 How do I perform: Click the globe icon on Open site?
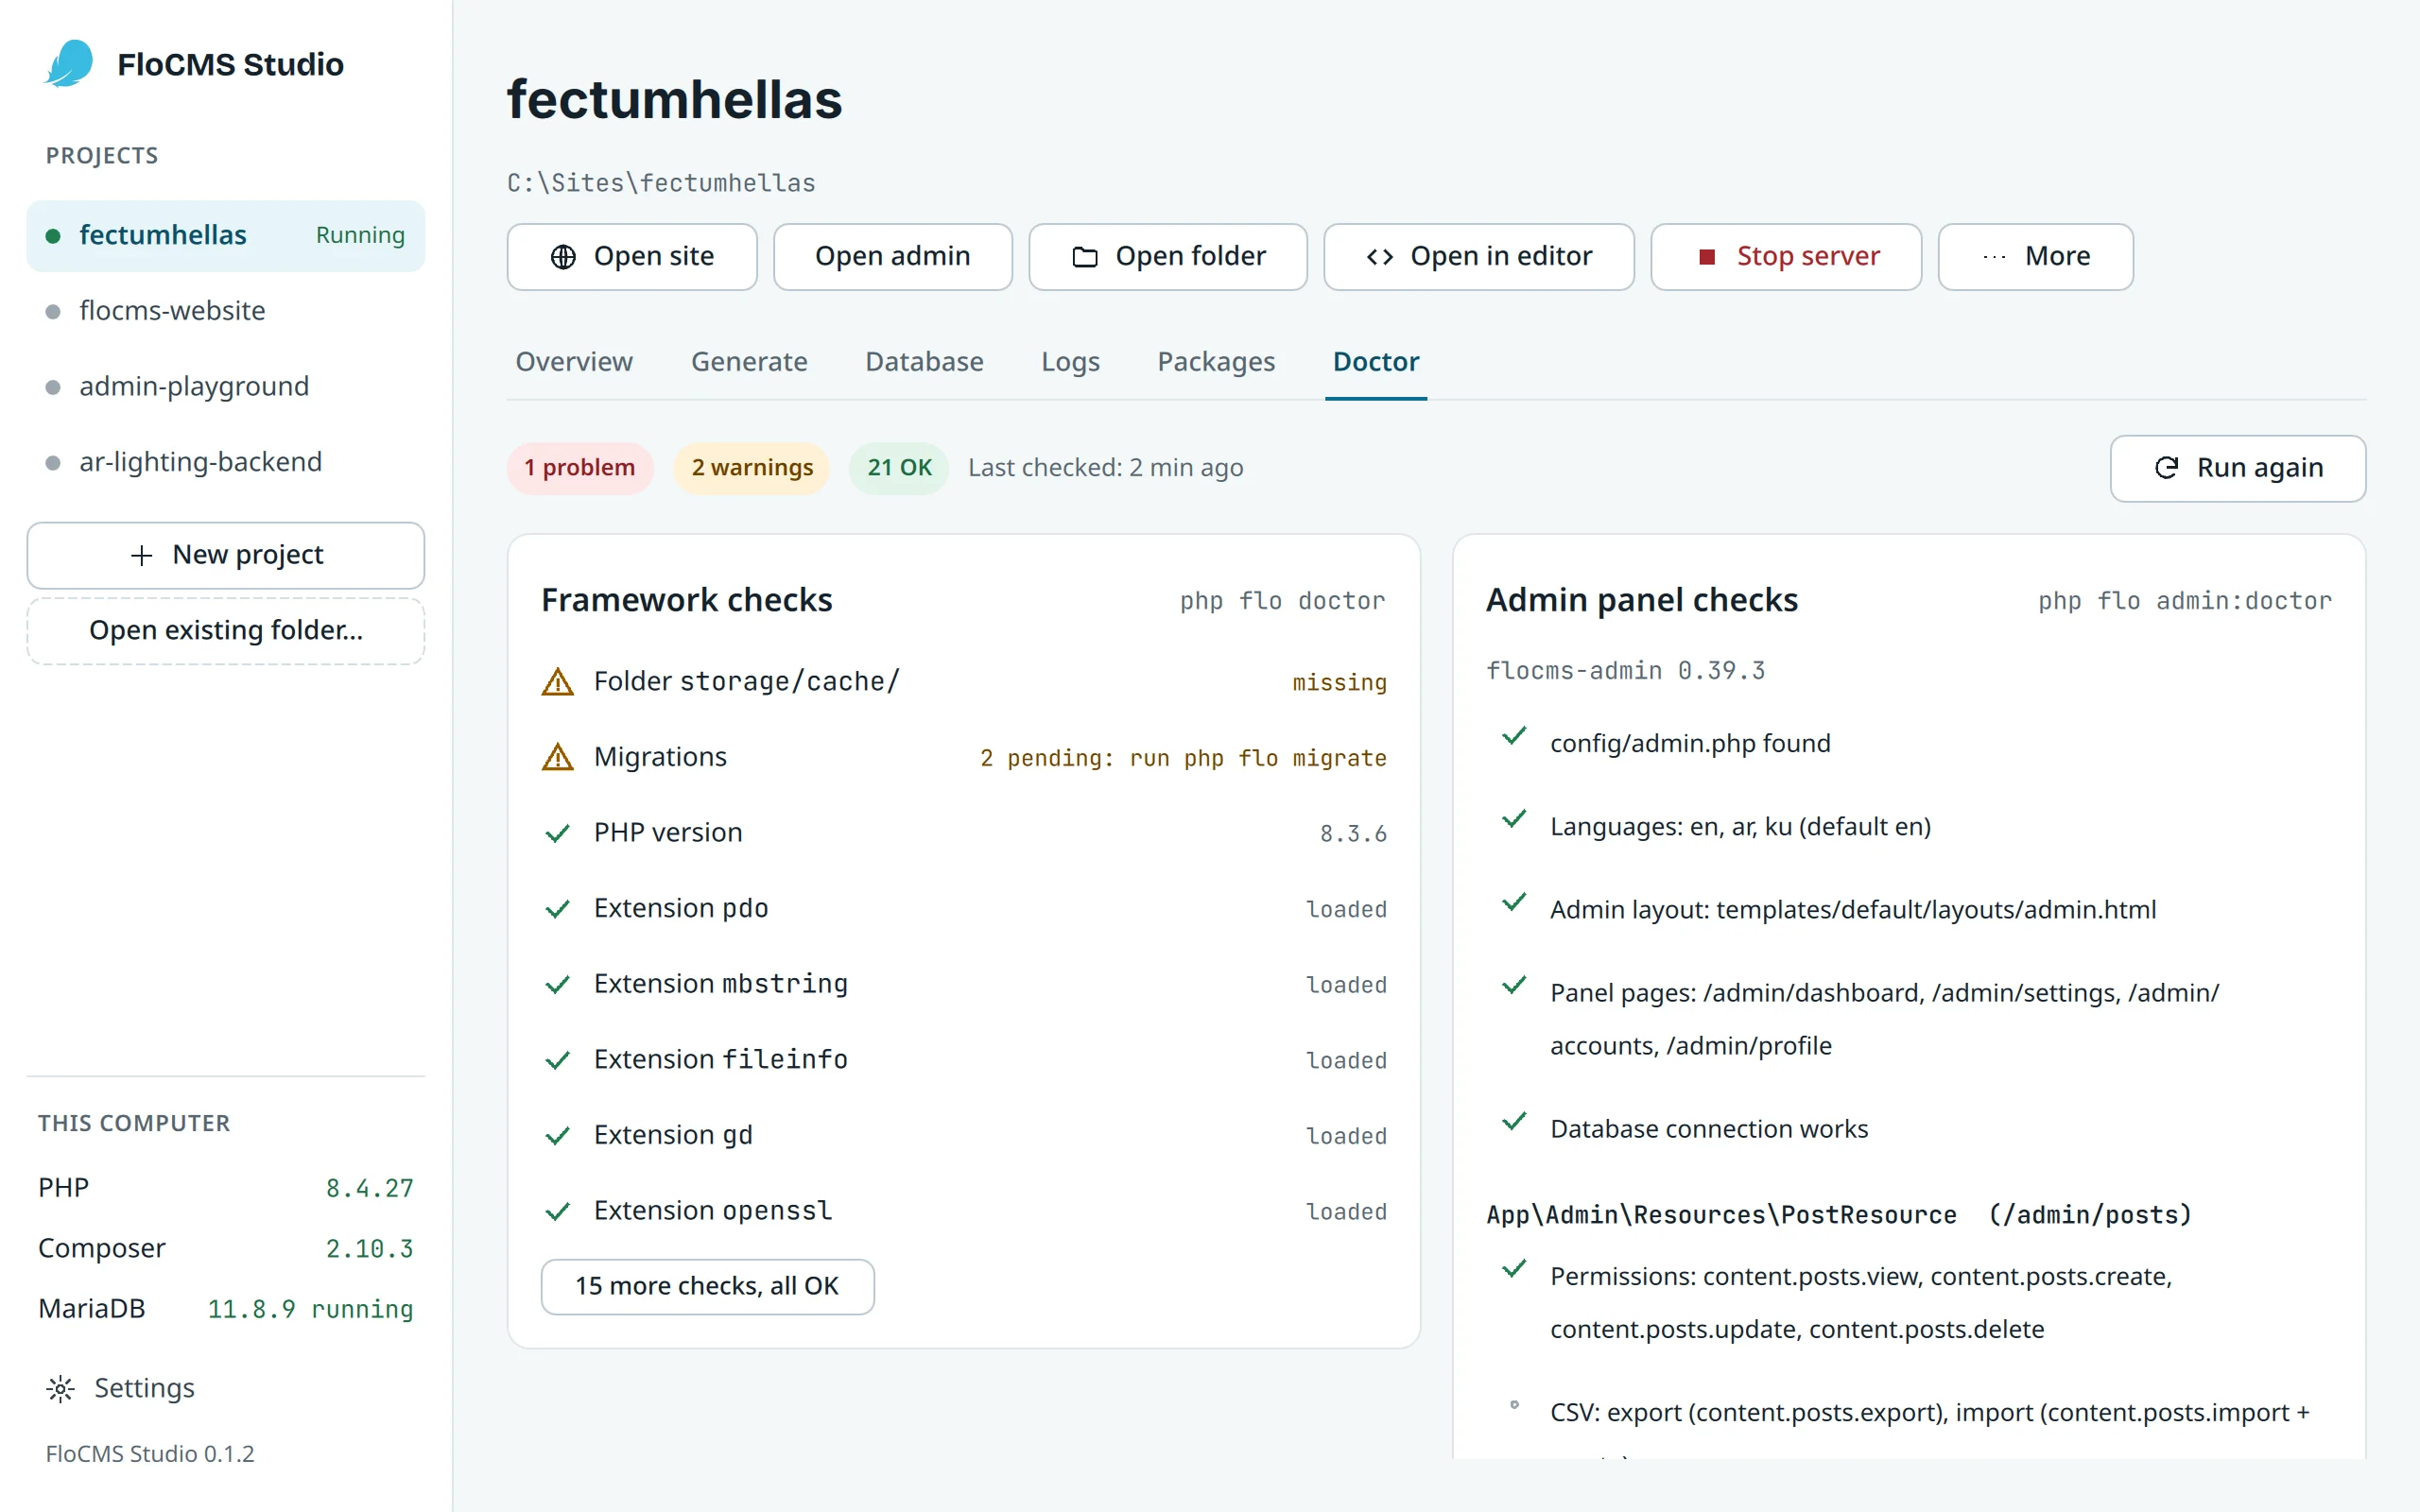(x=563, y=257)
